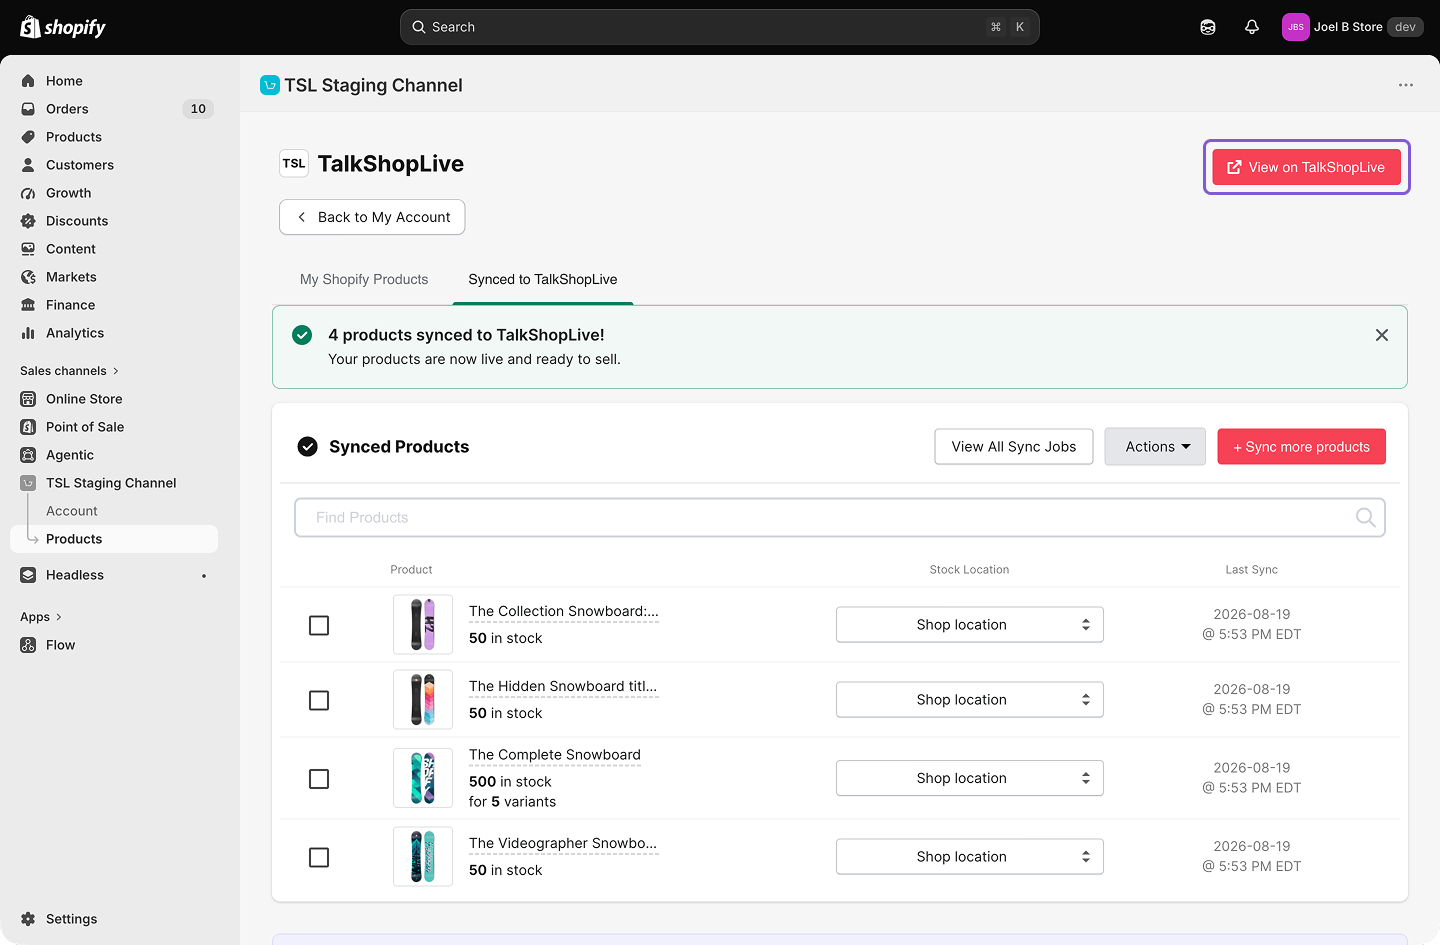Click the Discounts badge icon
Screen dimensions: 1440x945
click(28, 221)
